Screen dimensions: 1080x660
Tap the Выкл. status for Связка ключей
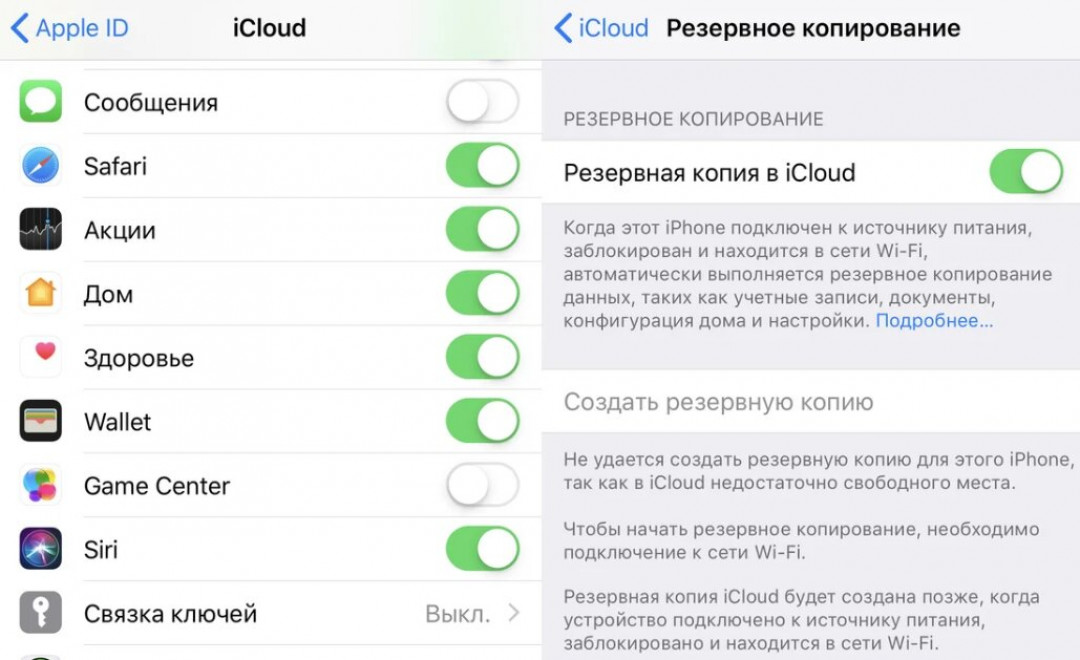(x=457, y=613)
